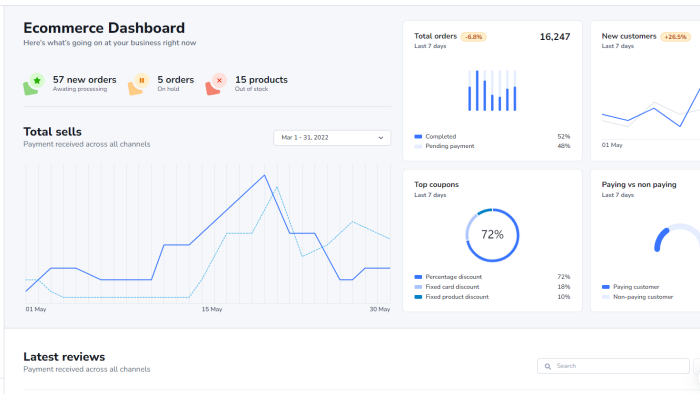Viewport: 700px width, 394px height.
Task: Click the Latest reviews heading
Action: pos(64,357)
